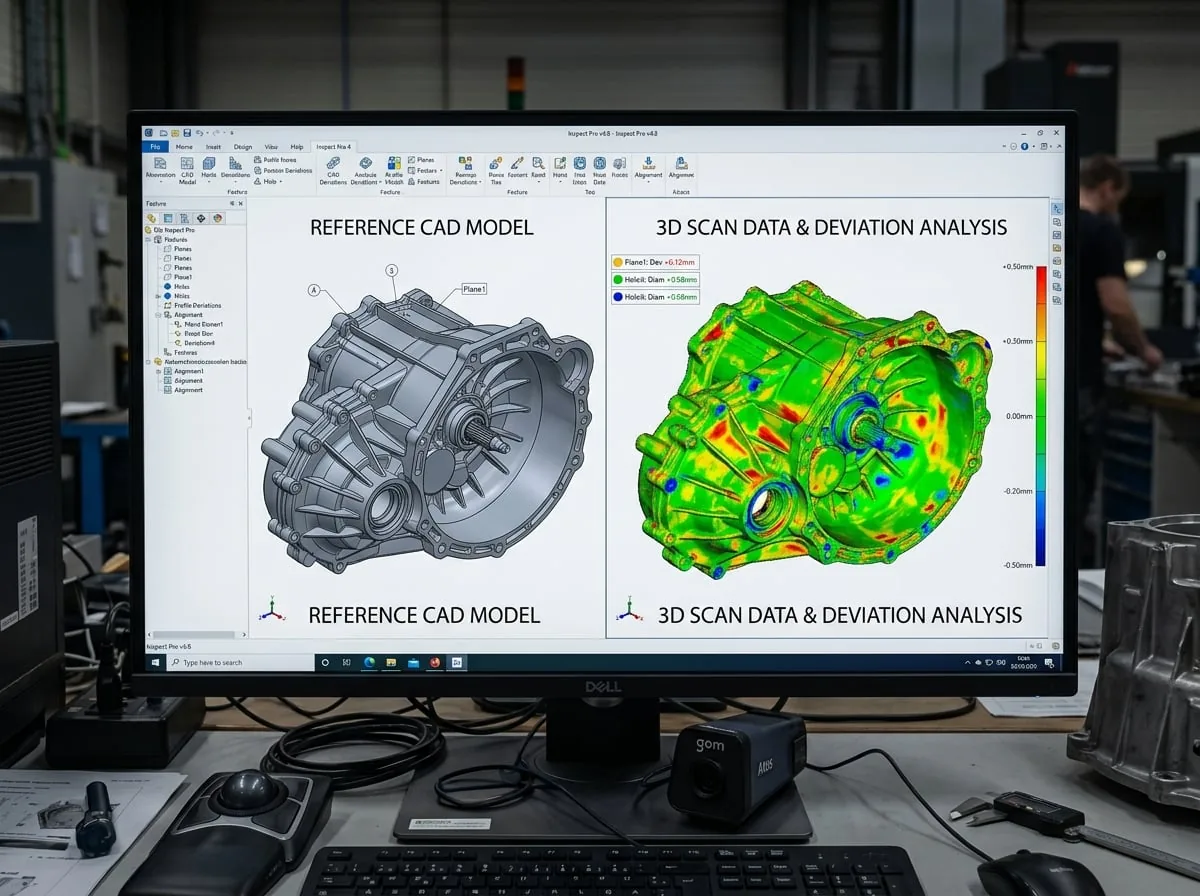Click the first gold tab icon in Feature panel
This screenshot has height=896, width=1200.
click(x=151, y=218)
